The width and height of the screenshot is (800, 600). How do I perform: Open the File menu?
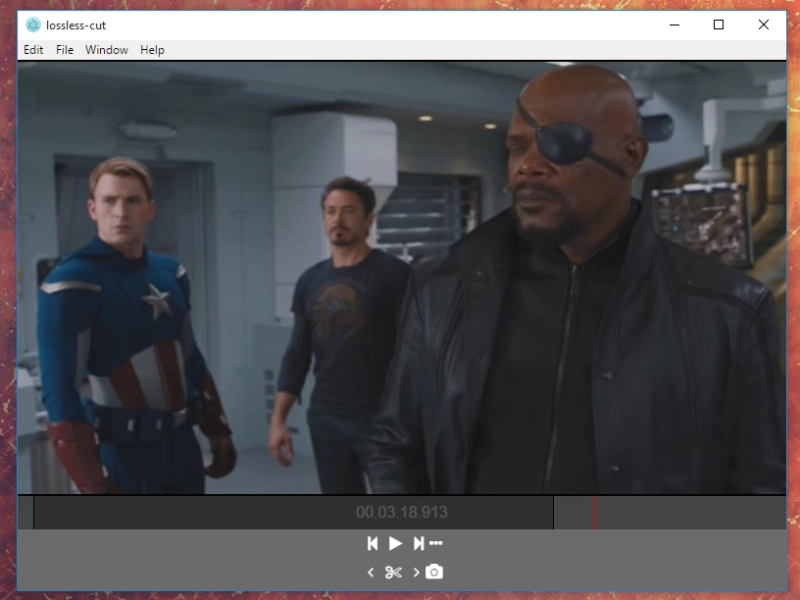tap(65, 50)
